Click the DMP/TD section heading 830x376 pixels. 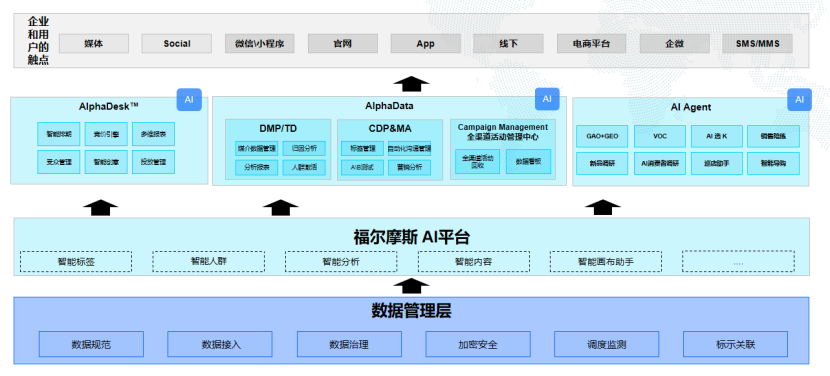(278, 129)
